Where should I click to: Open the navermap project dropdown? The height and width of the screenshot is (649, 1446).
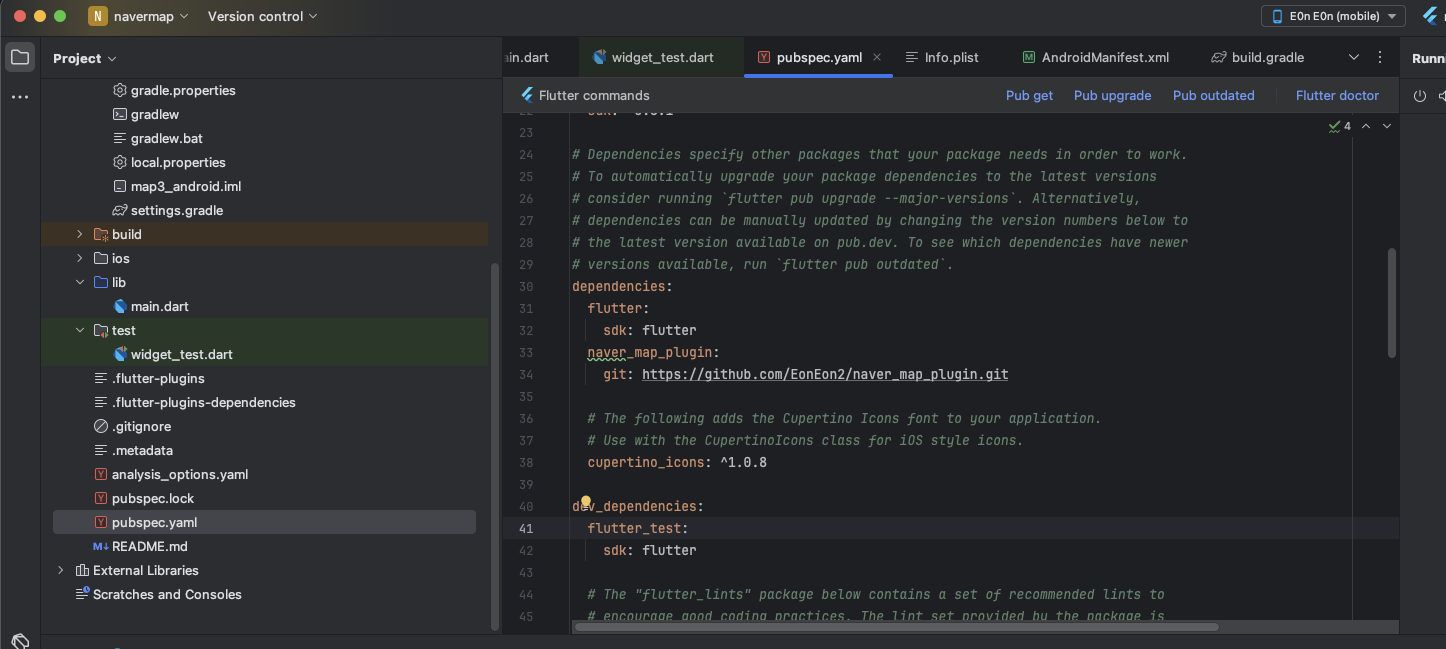[139, 16]
